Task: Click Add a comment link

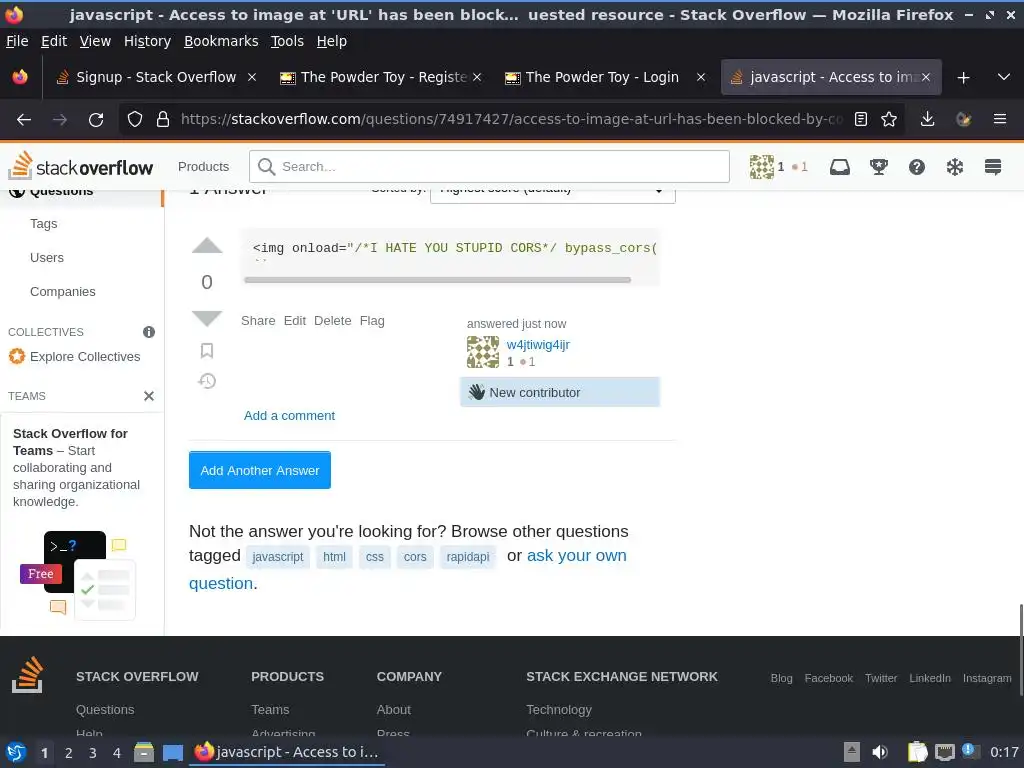Action: click(x=289, y=415)
